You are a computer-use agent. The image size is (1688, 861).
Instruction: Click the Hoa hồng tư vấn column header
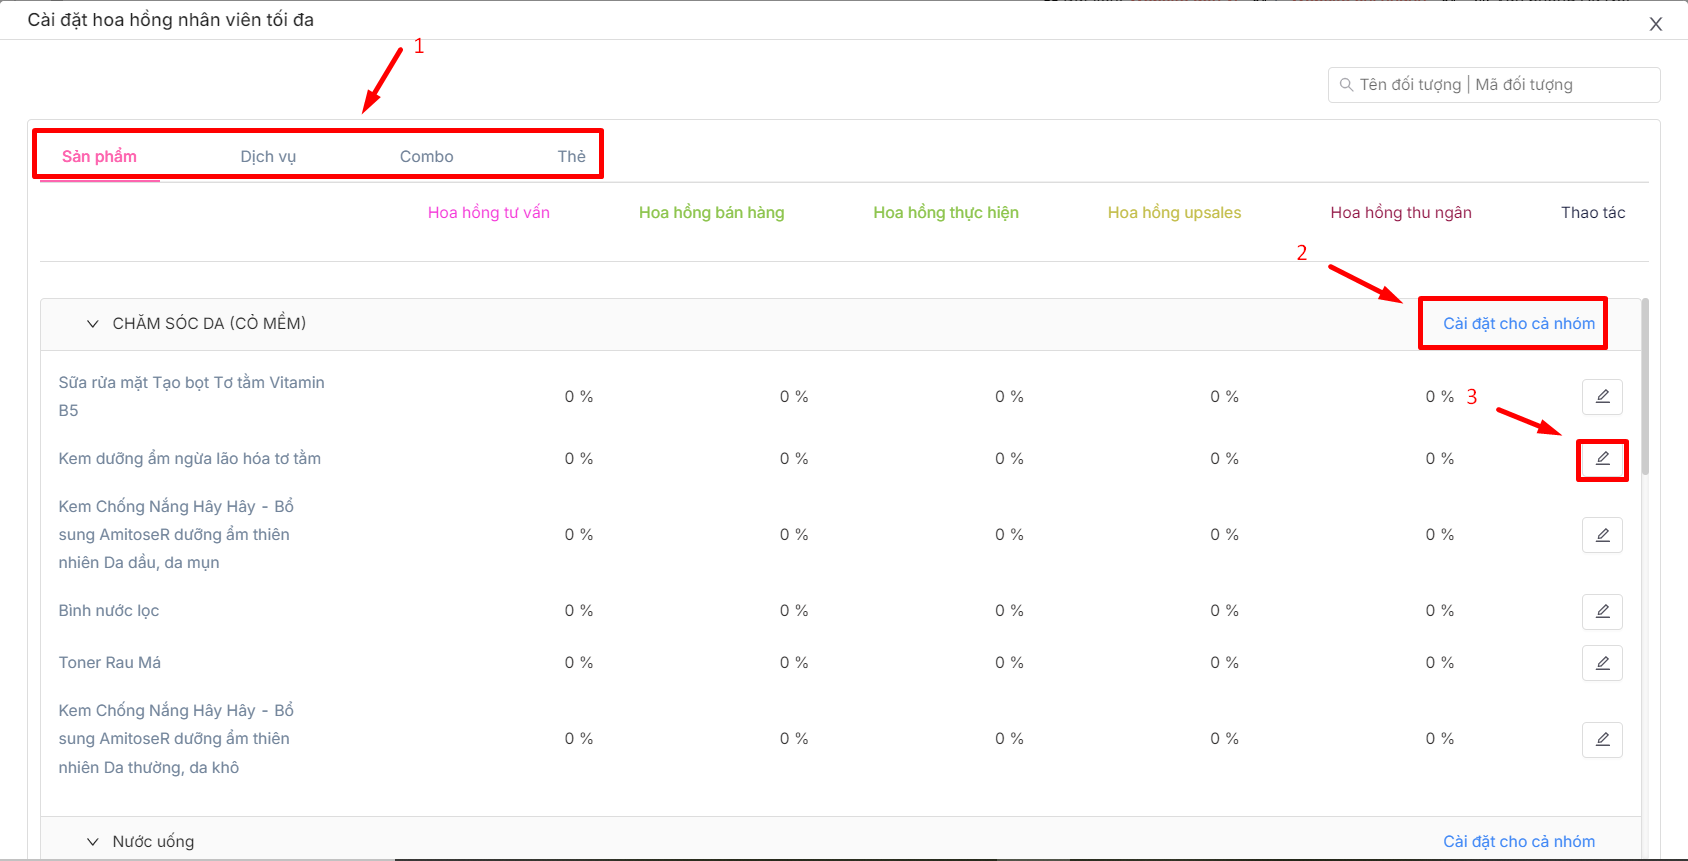click(488, 213)
